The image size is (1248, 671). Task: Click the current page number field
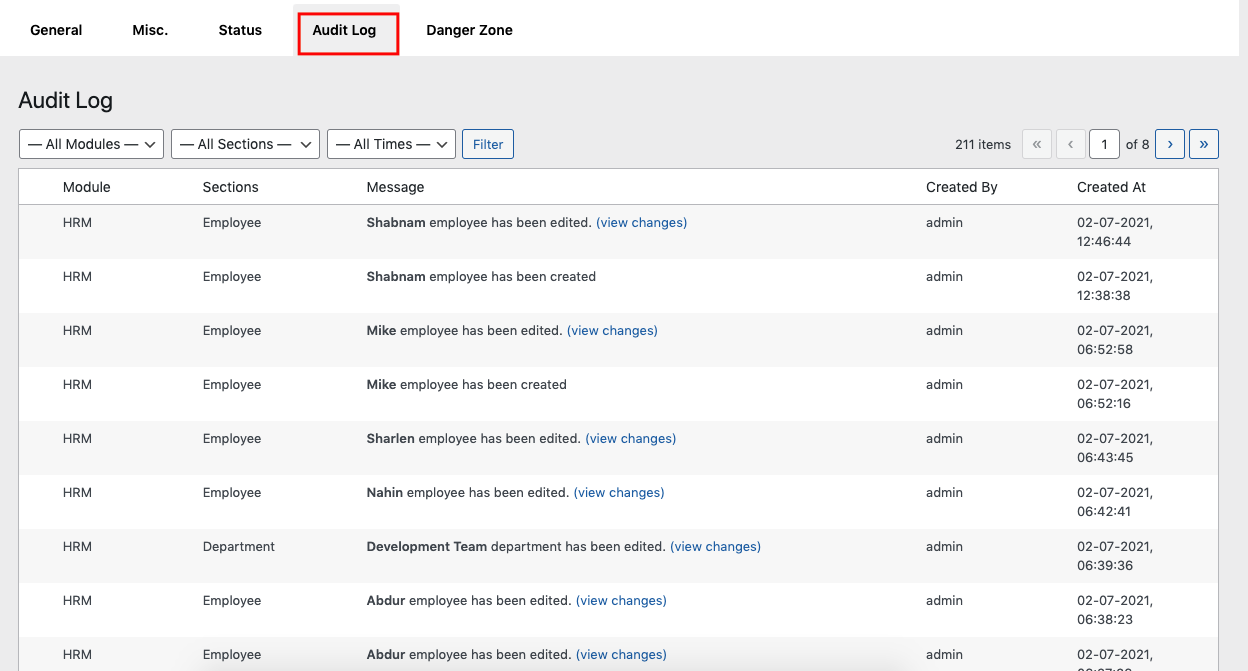(1104, 144)
